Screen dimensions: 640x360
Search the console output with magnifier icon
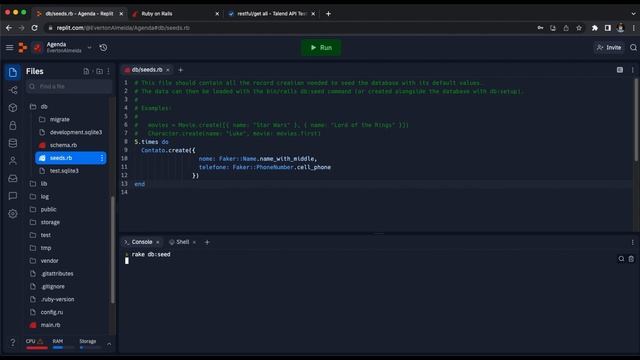tap(621, 259)
